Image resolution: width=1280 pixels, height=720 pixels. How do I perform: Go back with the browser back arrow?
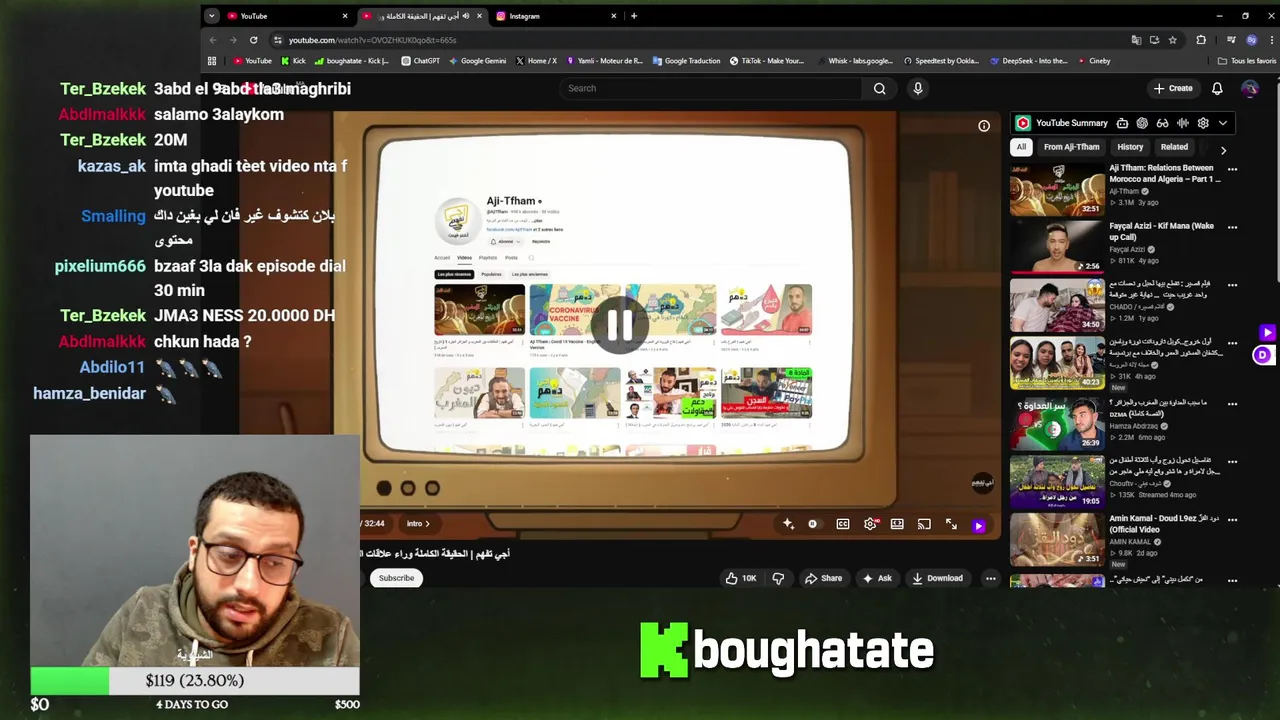click(x=212, y=40)
